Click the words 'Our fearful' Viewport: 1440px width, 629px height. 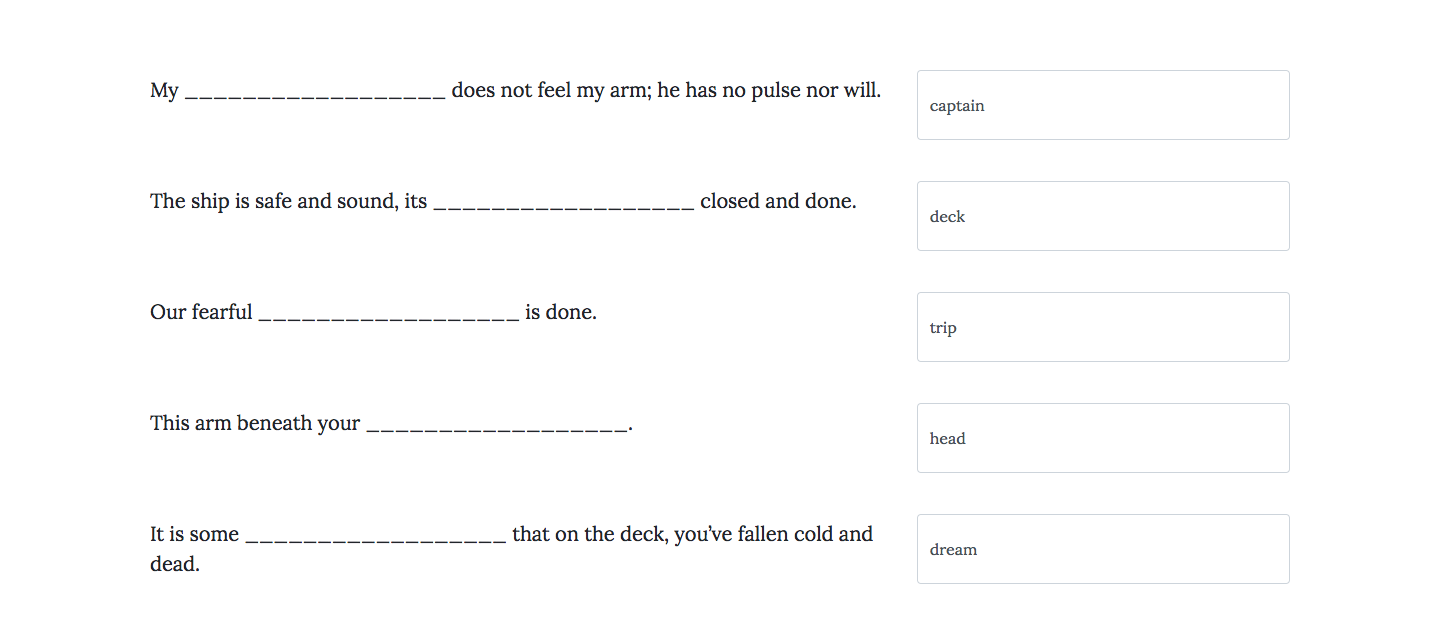(201, 312)
